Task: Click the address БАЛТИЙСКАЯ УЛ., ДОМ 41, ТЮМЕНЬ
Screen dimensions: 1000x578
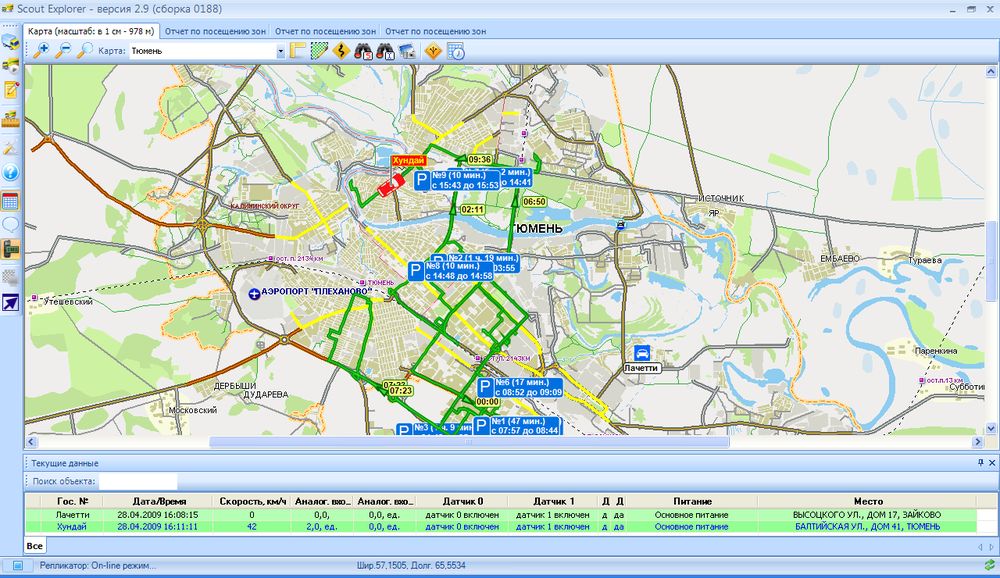Action: tap(867, 527)
